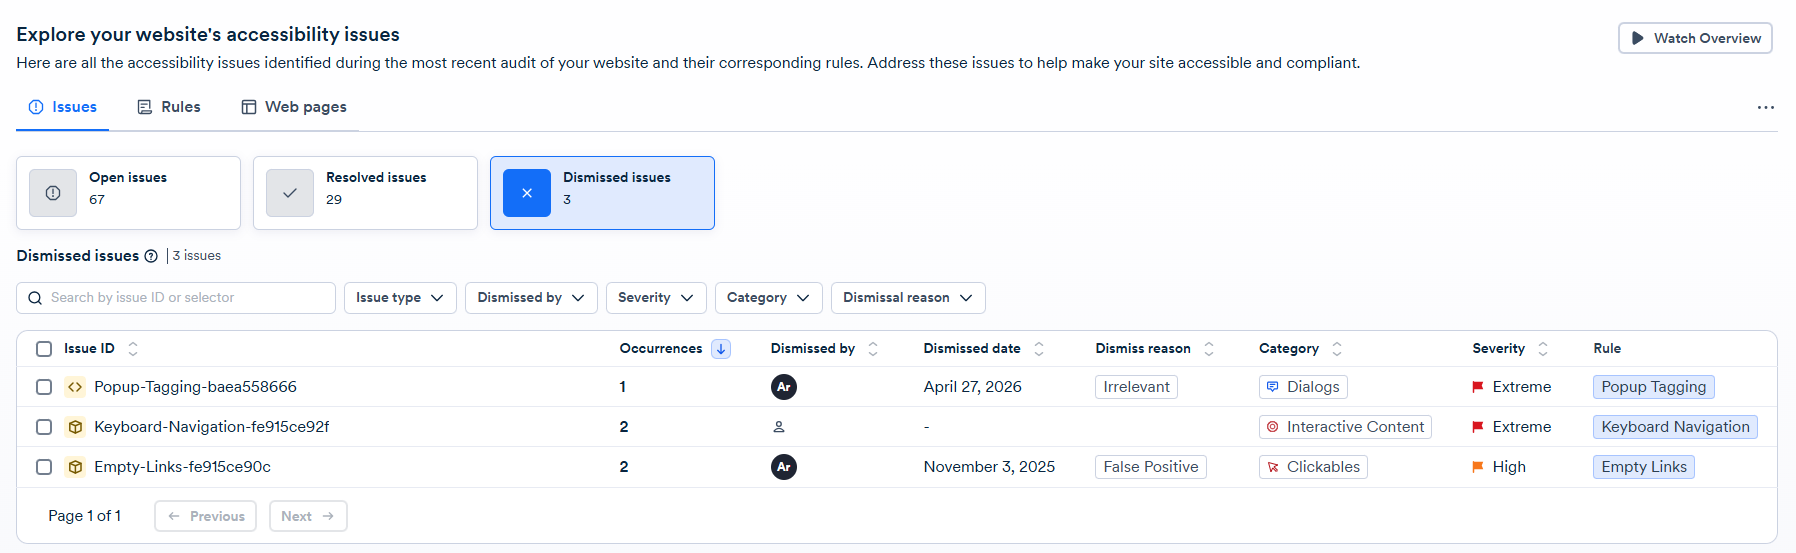Image resolution: width=1796 pixels, height=553 pixels.
Task: Open issue Keyboard-Navigation-fe915ce92f
Action: [212, 427]
